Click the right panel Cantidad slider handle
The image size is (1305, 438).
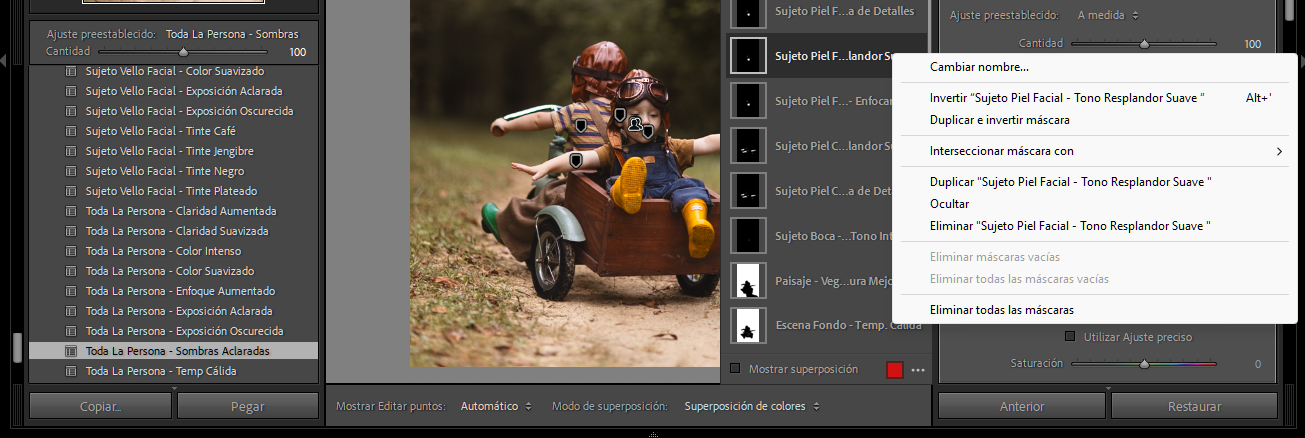click(1144, 44)
